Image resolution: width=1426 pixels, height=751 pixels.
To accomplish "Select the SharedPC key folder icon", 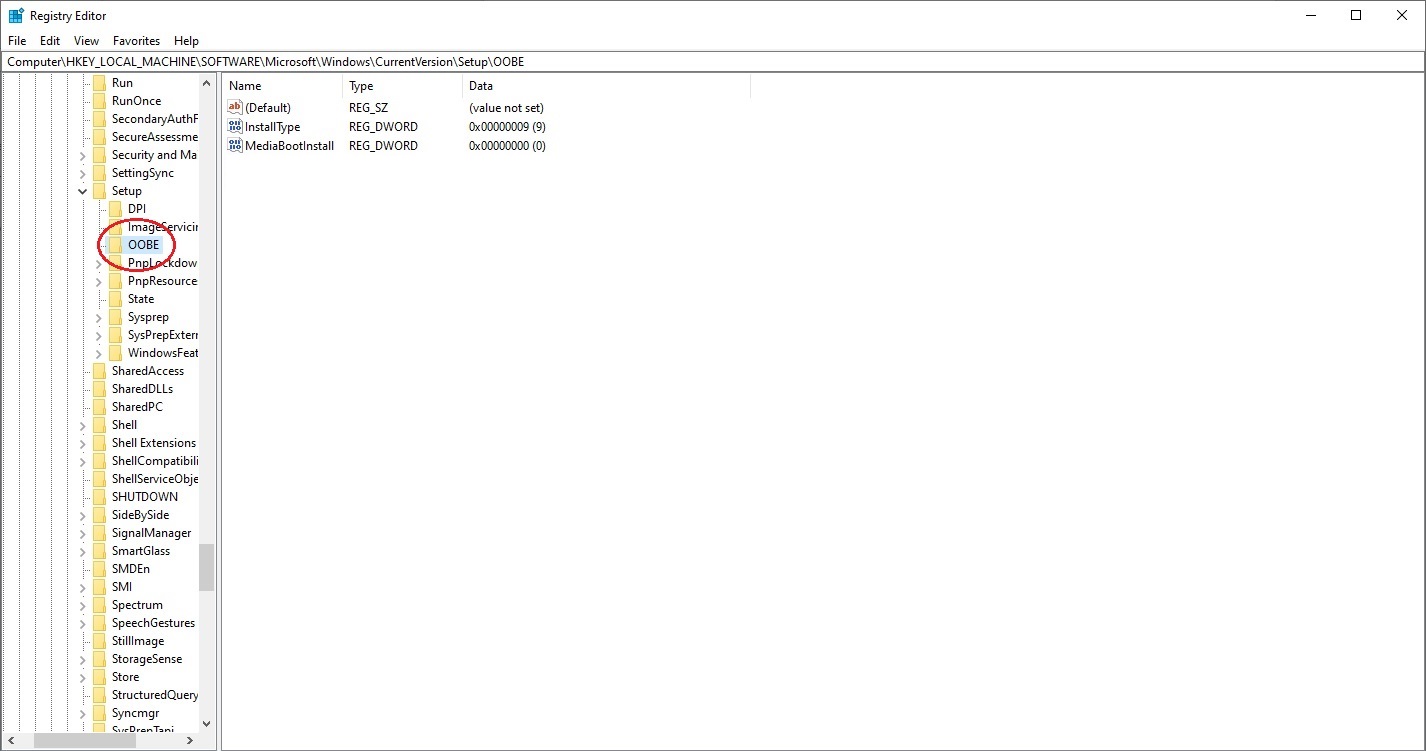I will tap(99, 407).
